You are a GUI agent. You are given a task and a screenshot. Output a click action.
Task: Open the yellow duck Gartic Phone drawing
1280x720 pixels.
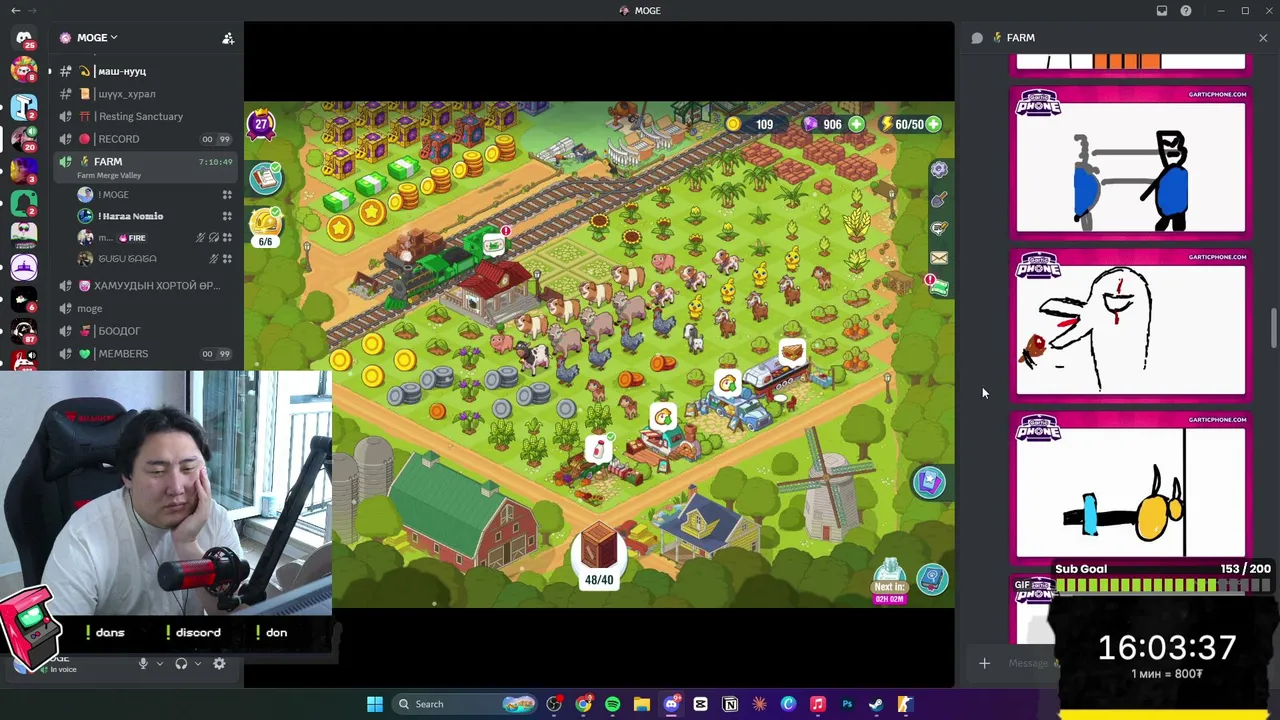point(1130,488)
